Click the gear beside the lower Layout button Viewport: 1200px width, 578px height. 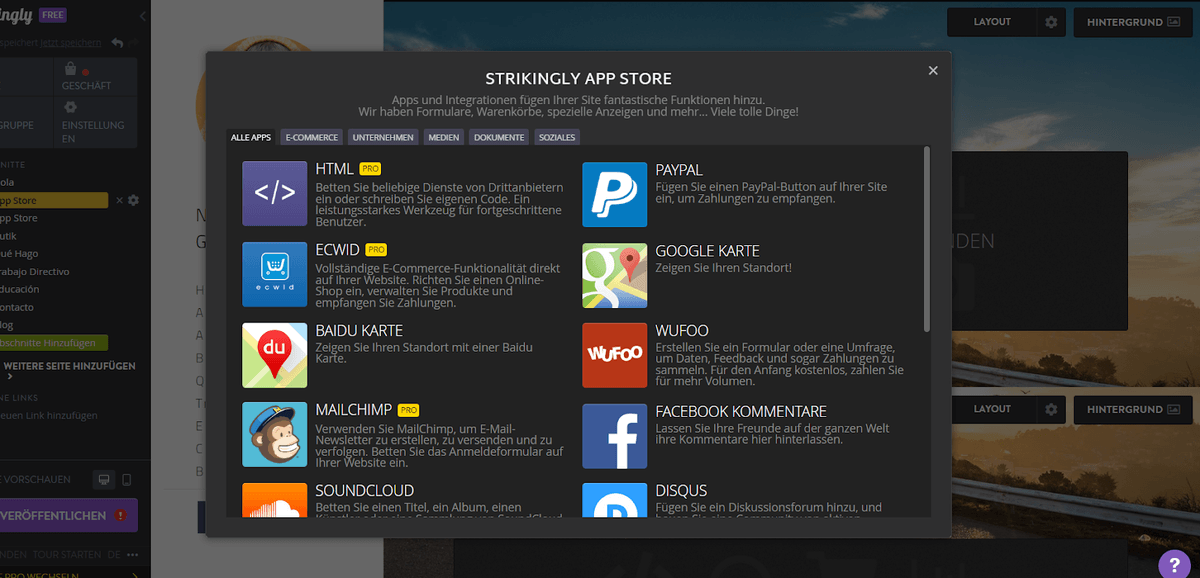(x=1051, y=409)
